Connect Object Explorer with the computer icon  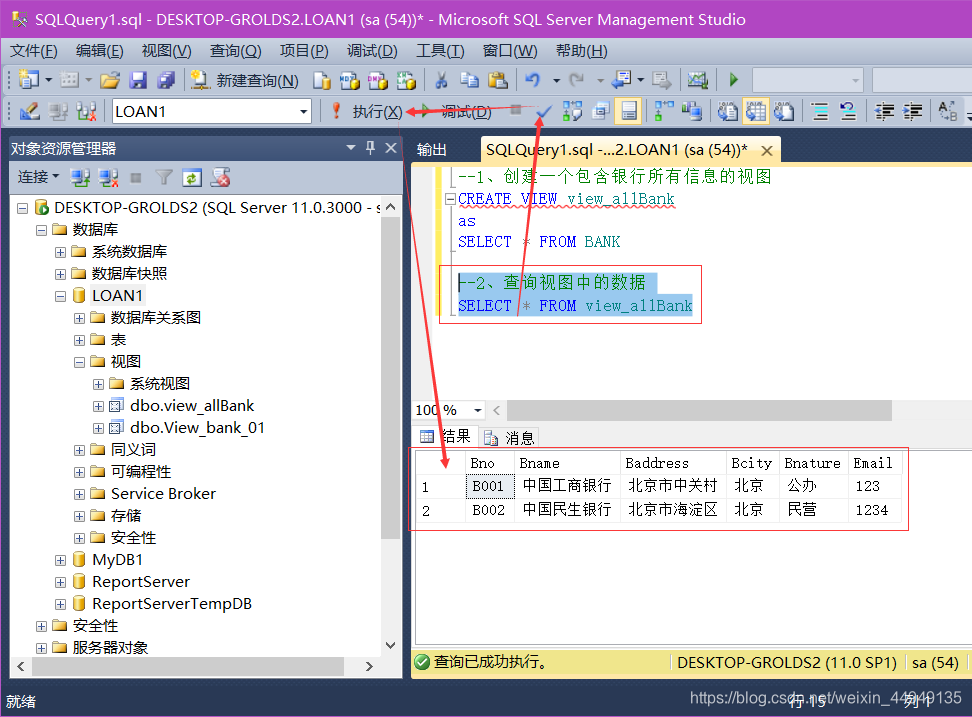click(x=80, y=178)
